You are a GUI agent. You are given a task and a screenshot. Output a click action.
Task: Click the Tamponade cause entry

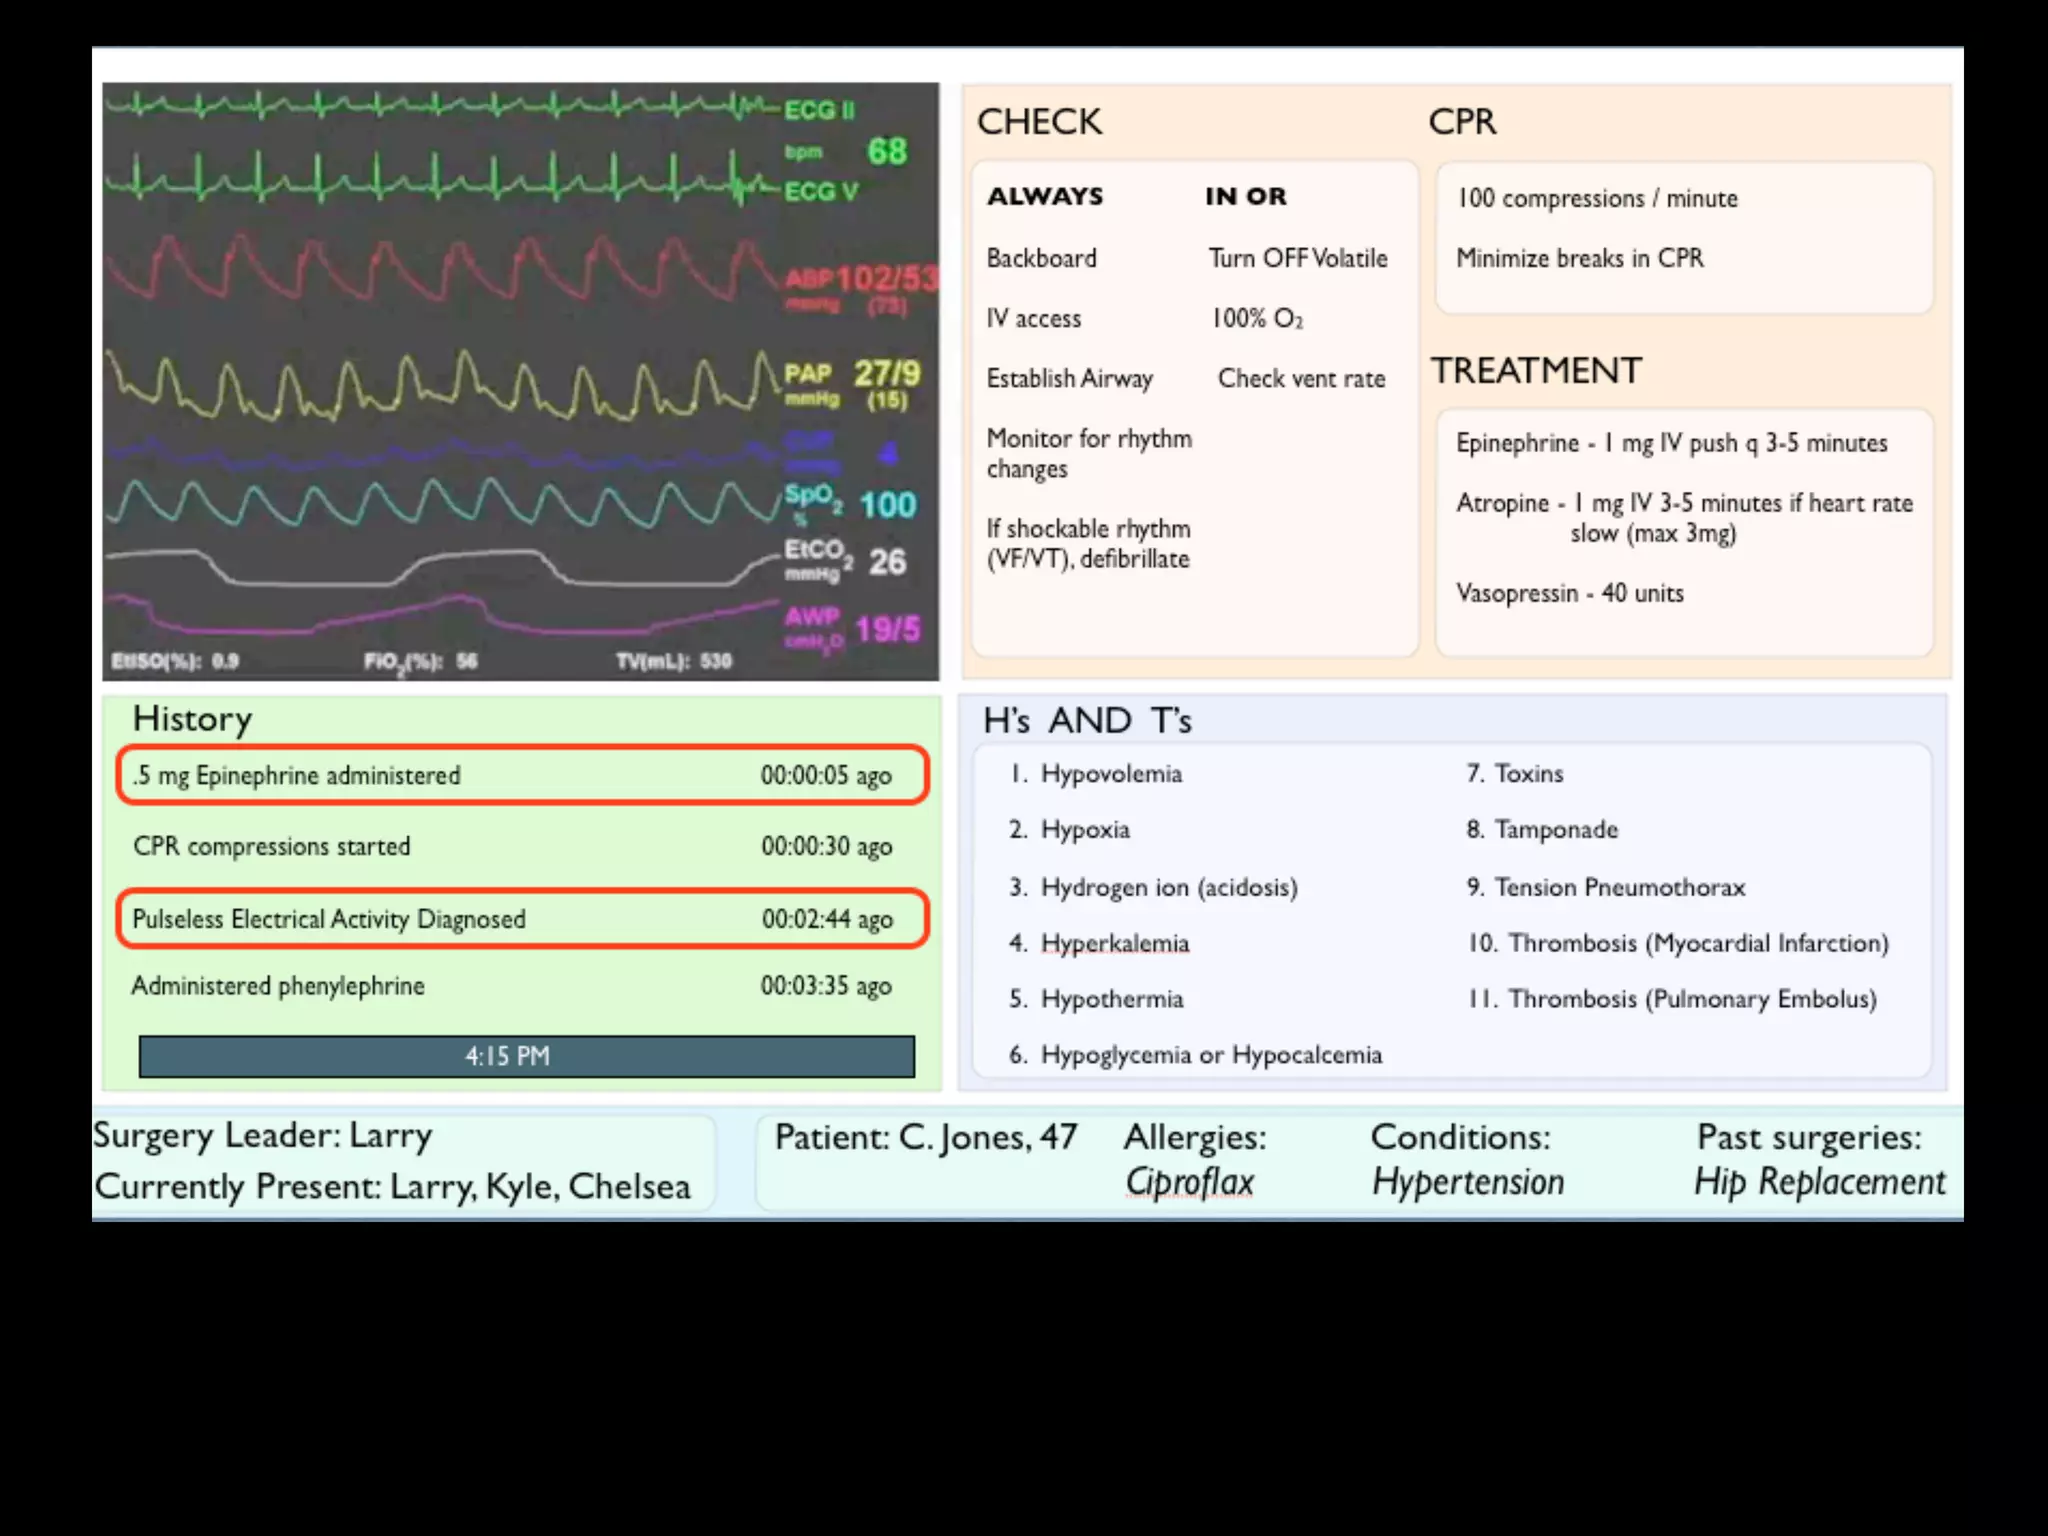tap(1555, 830)
